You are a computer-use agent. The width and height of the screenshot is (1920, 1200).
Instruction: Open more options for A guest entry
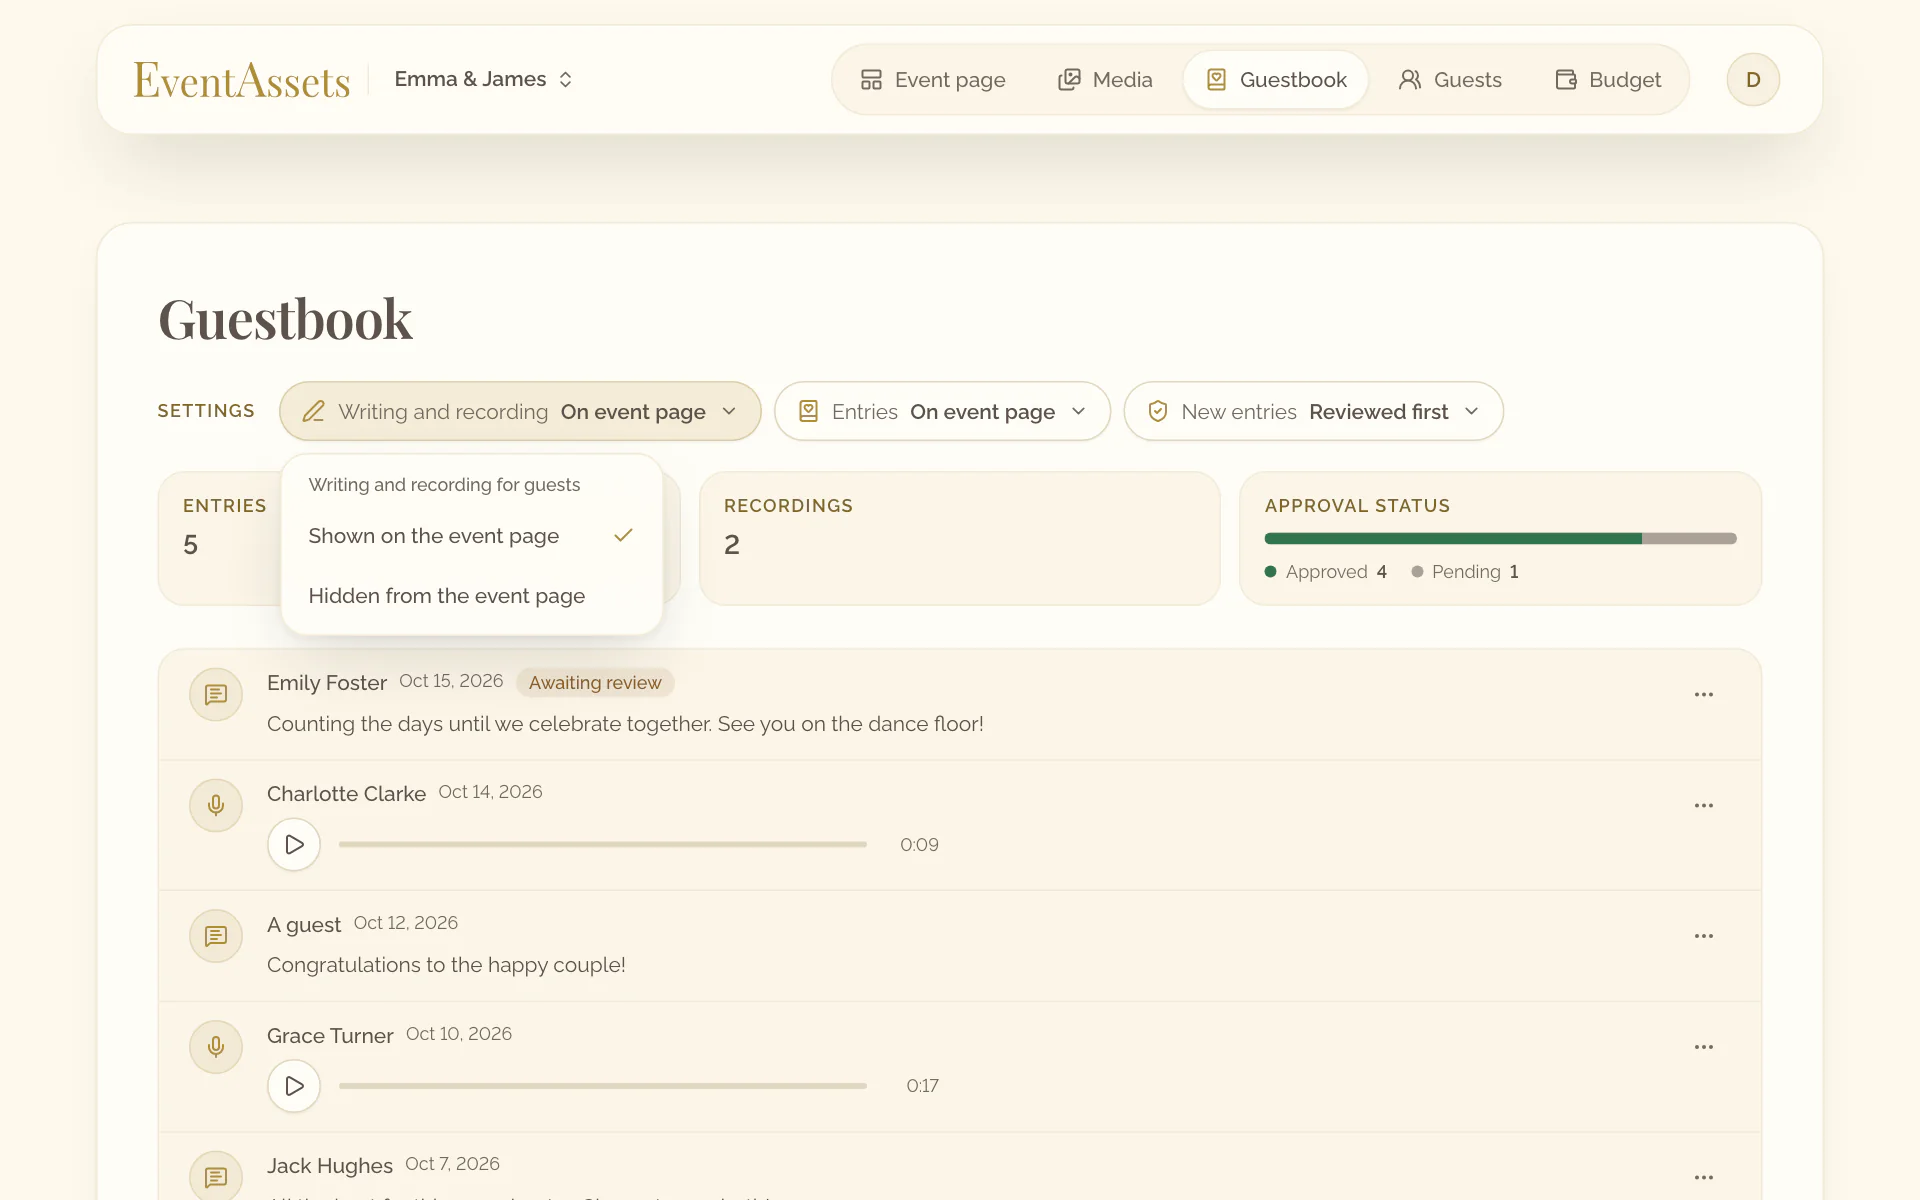pyautogui.click(x=1704, y=937)
